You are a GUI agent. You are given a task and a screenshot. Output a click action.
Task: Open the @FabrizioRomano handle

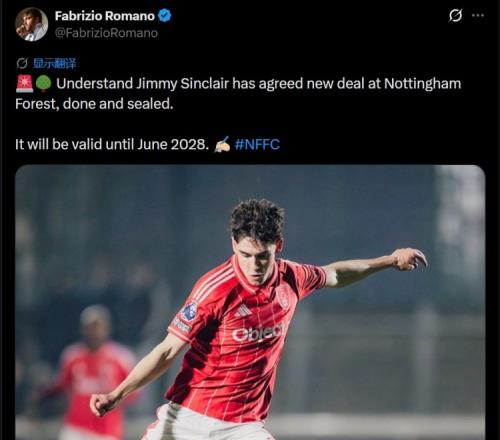[x=106, y=33]
